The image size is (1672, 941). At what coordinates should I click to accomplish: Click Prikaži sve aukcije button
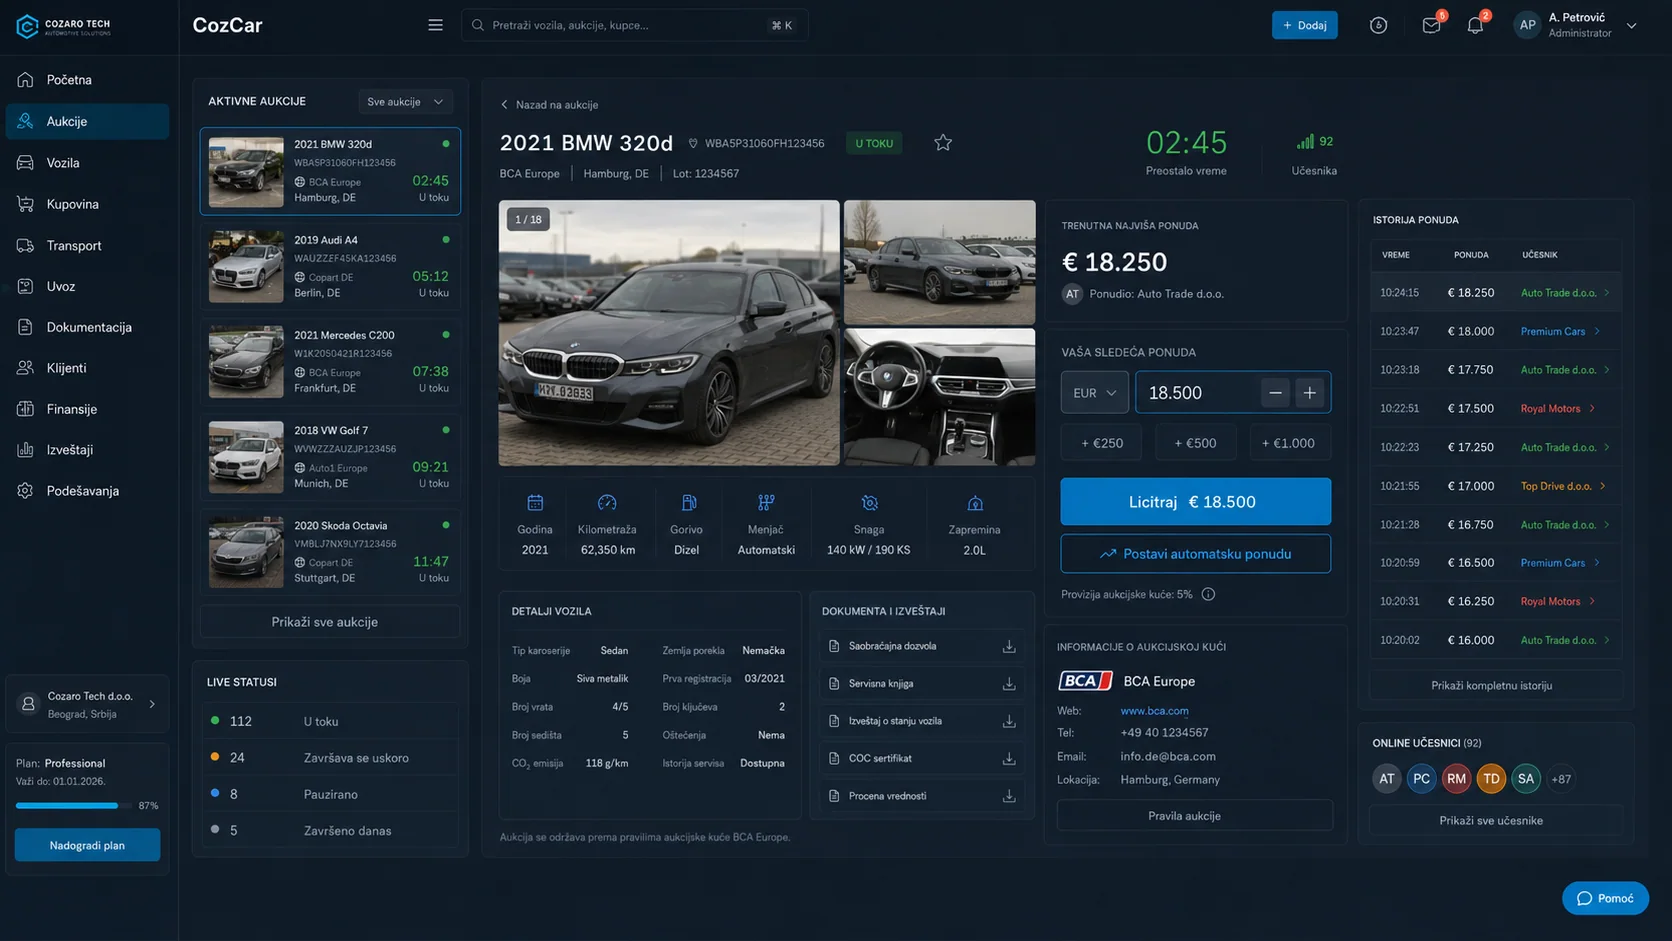pos(330,622)
